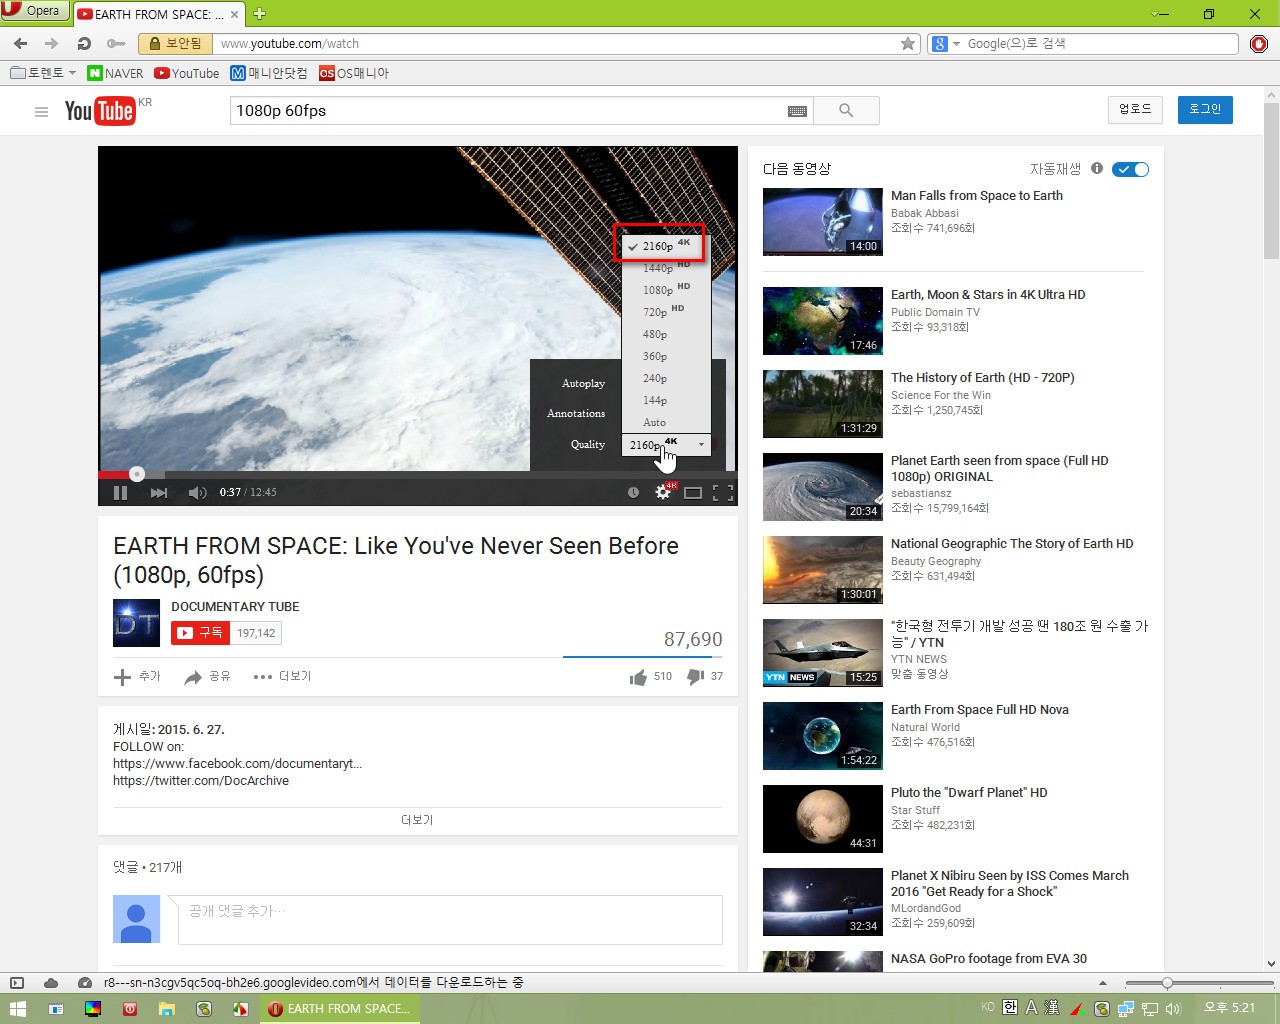The width and height of the screenshot is (1280, 1024).
Task: Click the share arrow icon
Action: pos(193,677)
